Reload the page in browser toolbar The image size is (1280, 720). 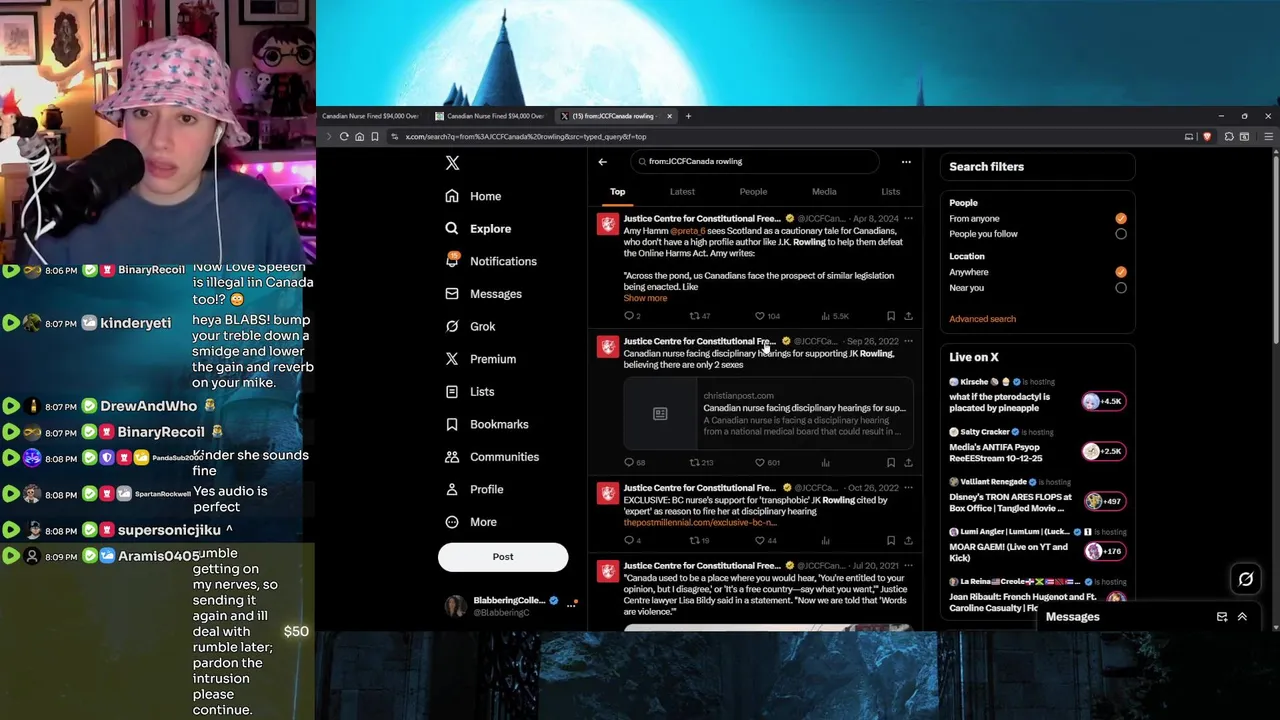(344, 136)
